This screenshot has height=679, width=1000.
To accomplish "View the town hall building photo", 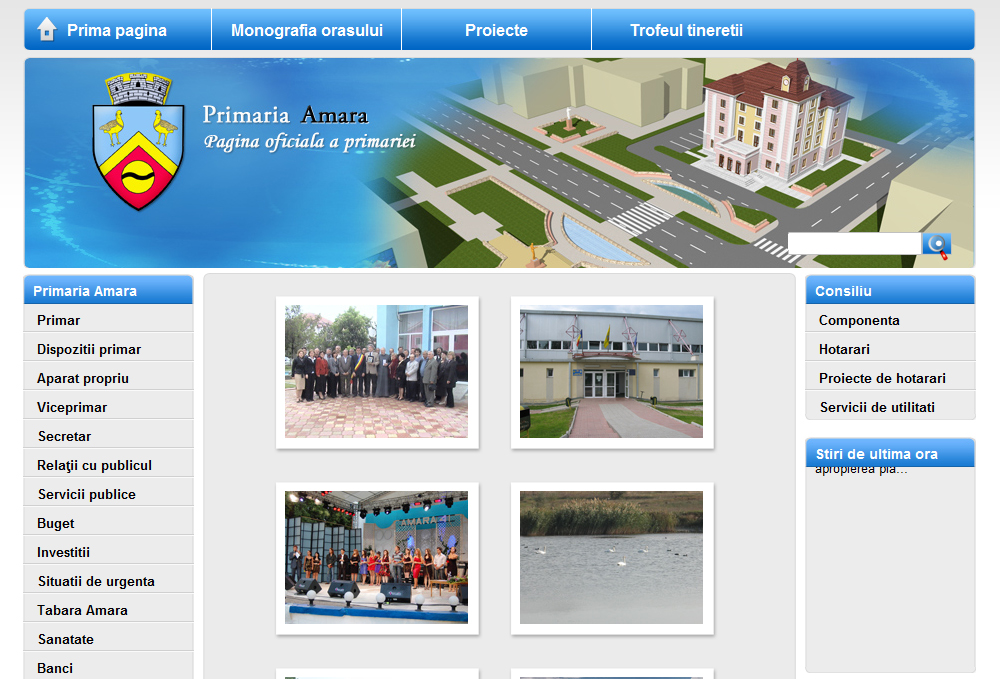I will point(611,371).
